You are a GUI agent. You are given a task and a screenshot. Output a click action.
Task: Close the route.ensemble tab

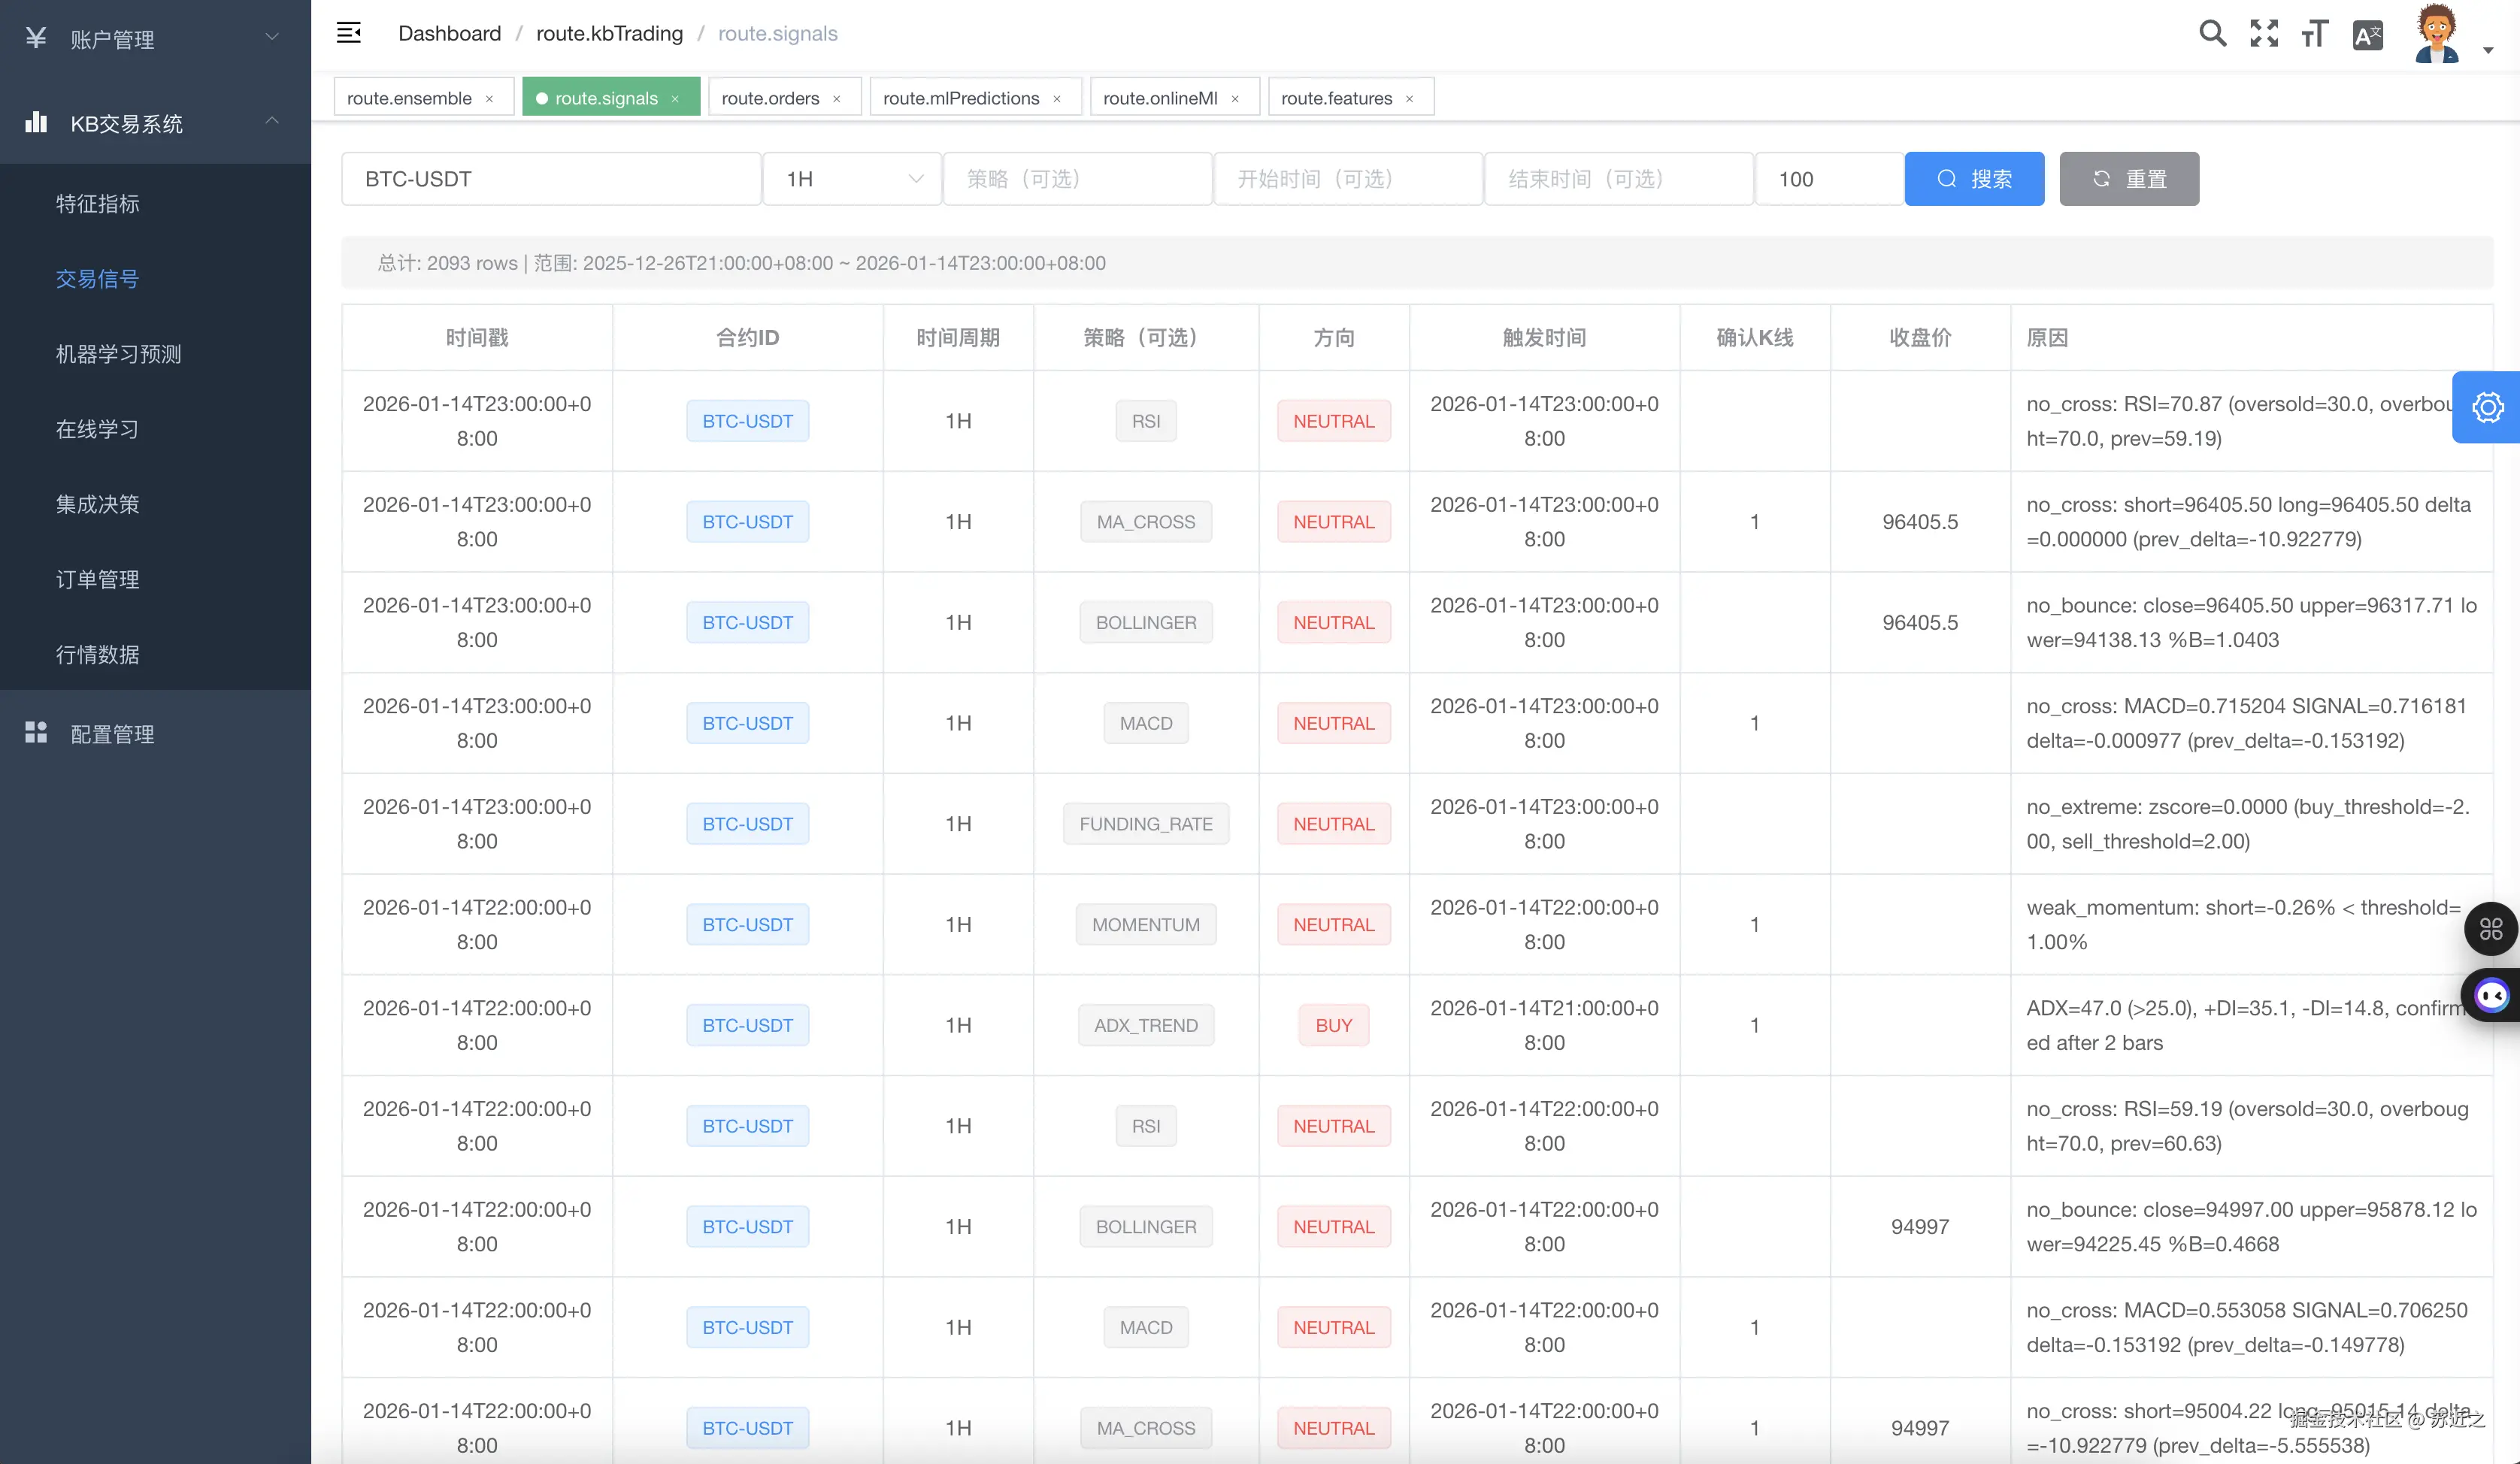coord(489,99)
